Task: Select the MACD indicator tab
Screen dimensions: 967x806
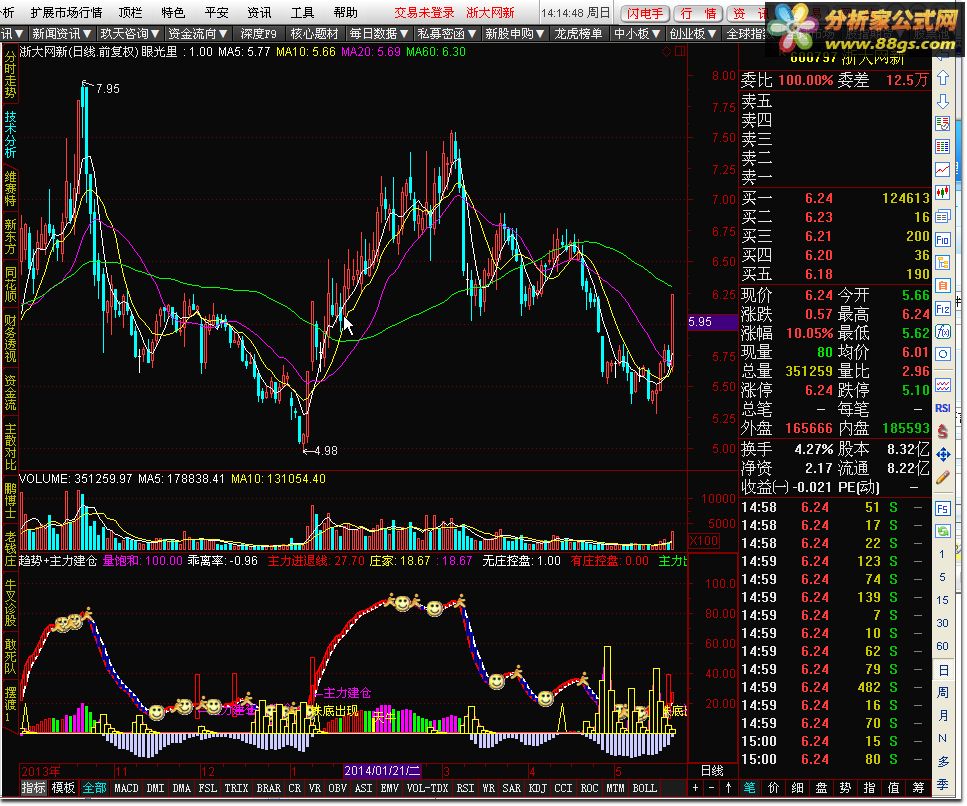Action: [x=126, y=788]
